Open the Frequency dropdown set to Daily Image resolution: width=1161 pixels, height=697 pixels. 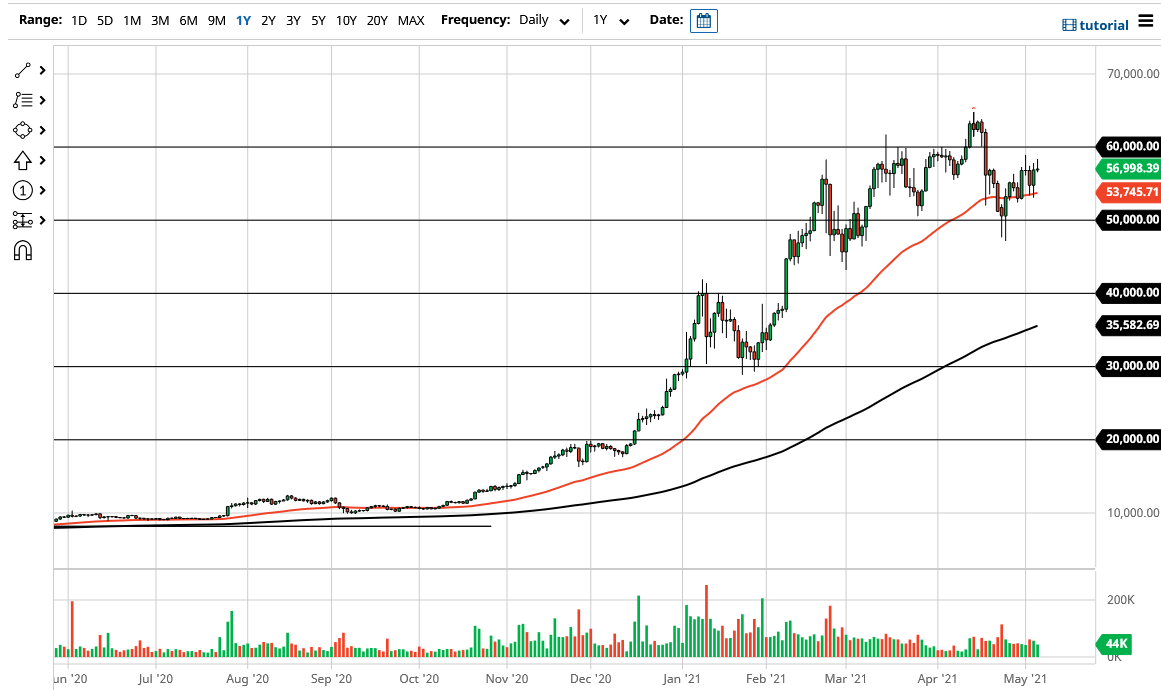[540, 20]
